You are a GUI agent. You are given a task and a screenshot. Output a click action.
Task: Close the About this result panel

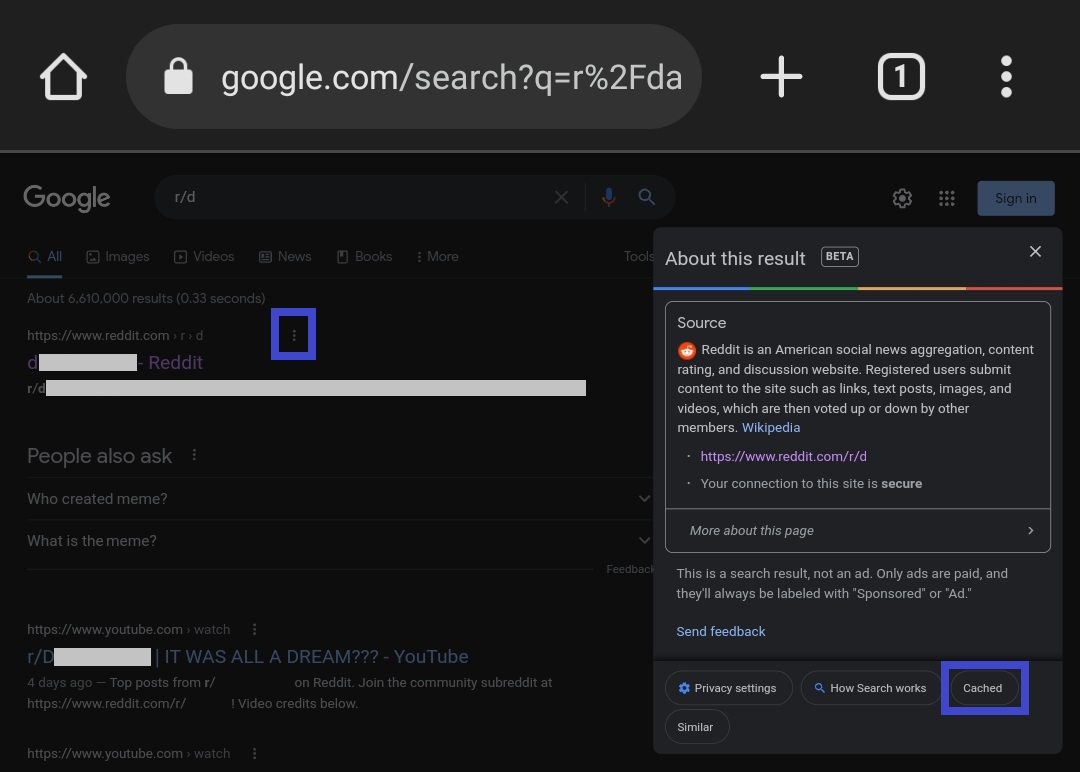(x=1035, y=252)
